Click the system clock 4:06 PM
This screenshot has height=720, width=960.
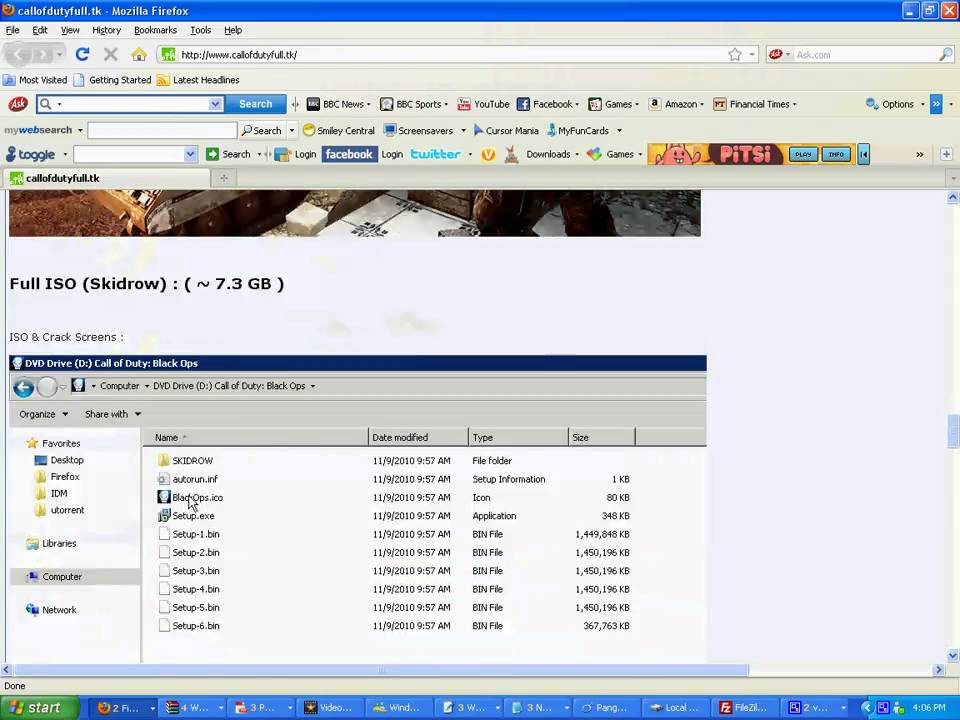928,708
